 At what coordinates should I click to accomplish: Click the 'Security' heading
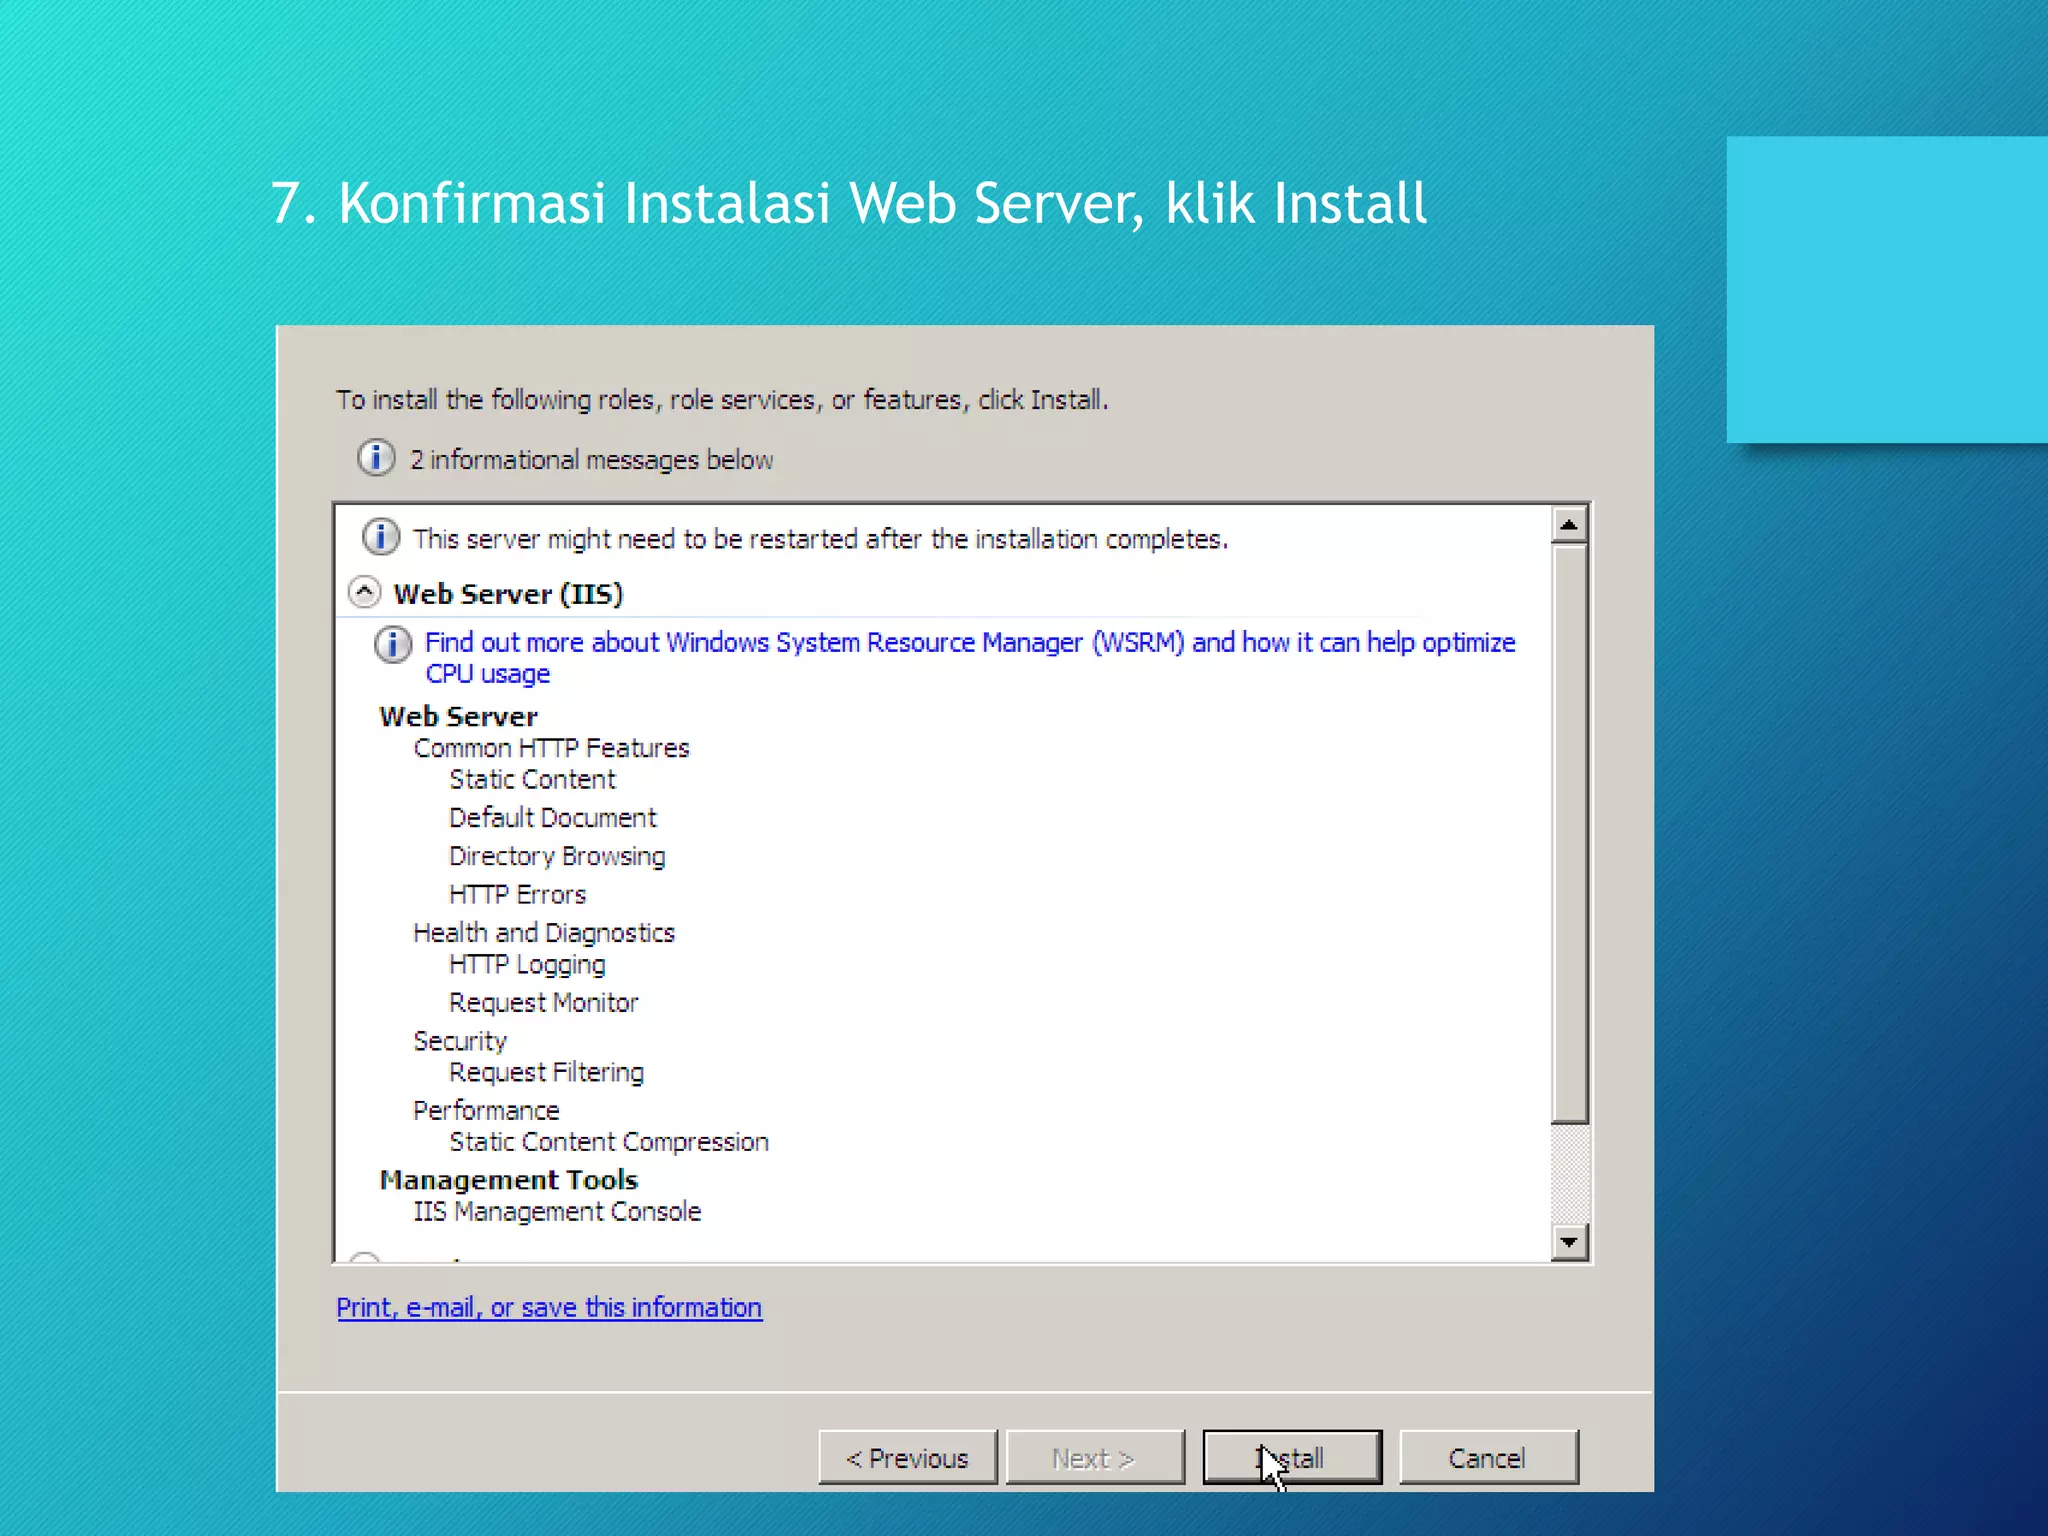coord(460,1041)
